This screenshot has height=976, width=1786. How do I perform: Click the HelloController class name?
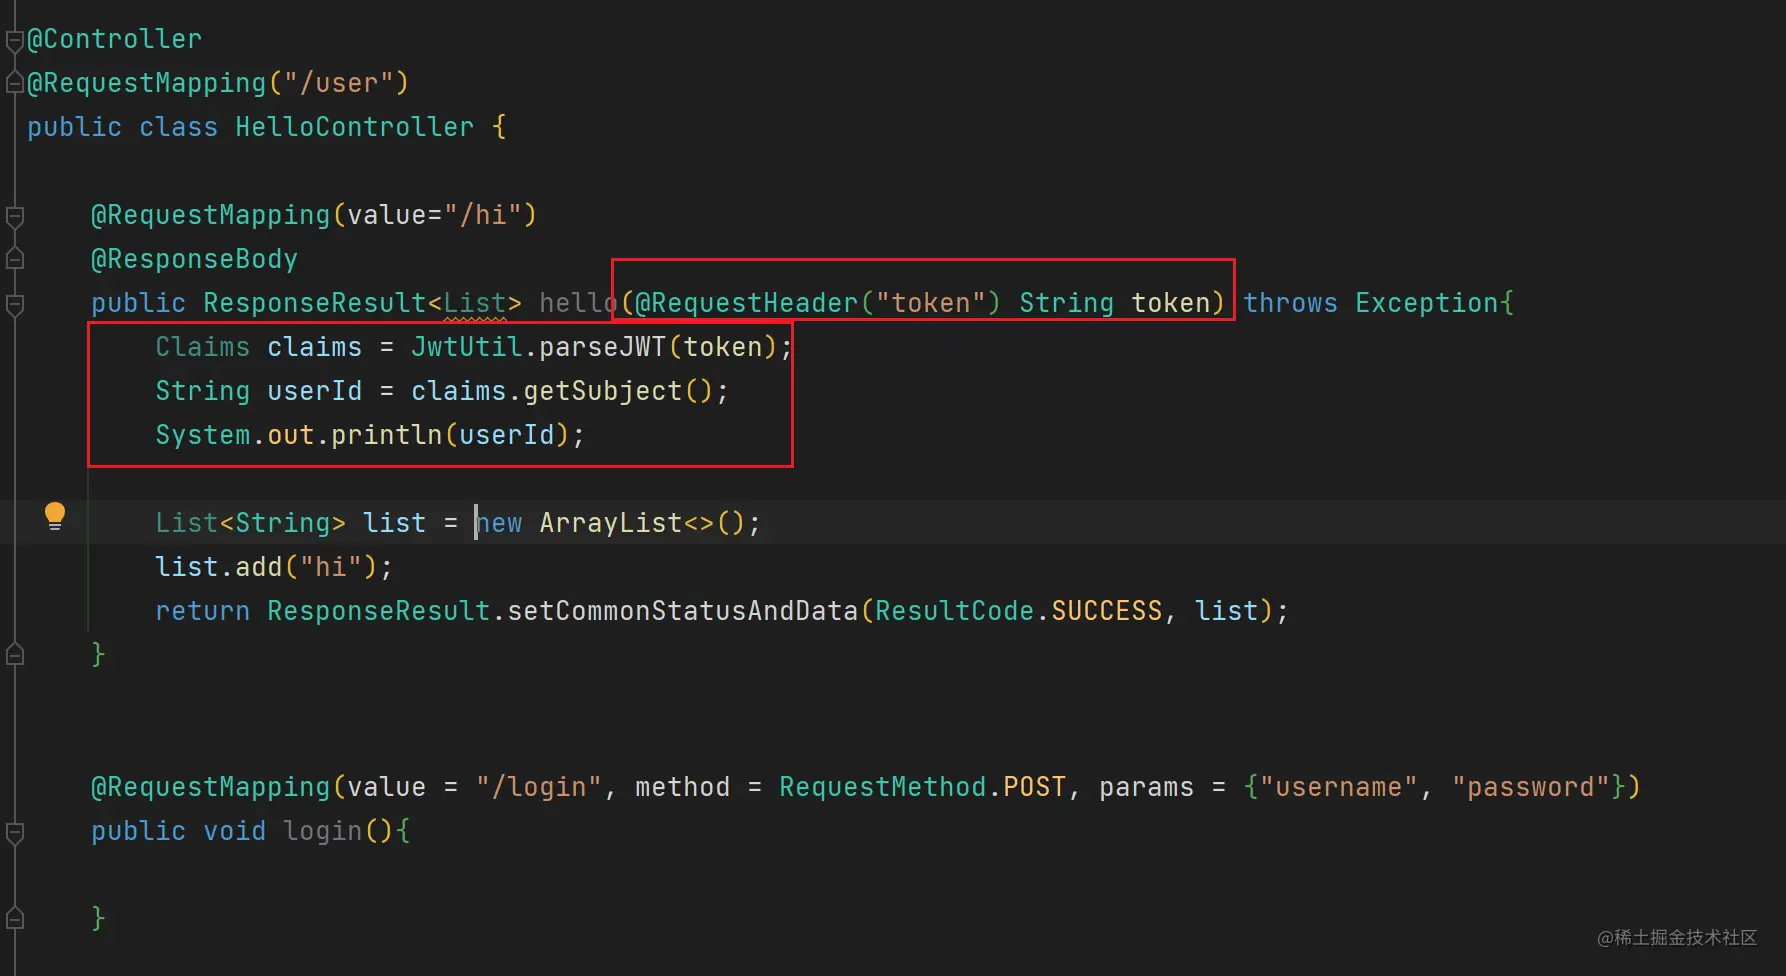(354, 127)
